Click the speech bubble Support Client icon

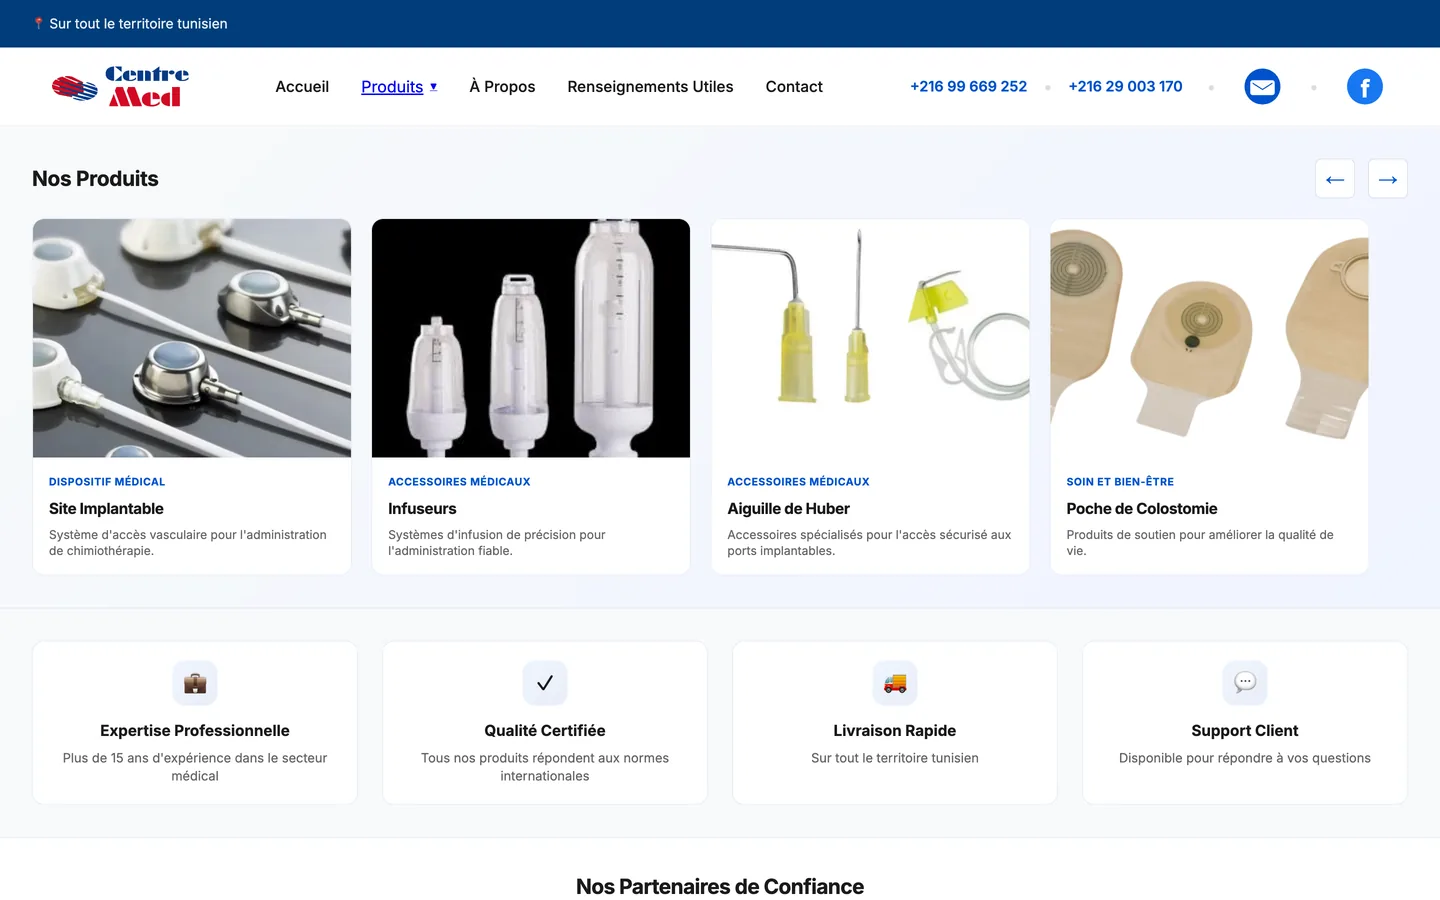click(x=1245, y=683)
